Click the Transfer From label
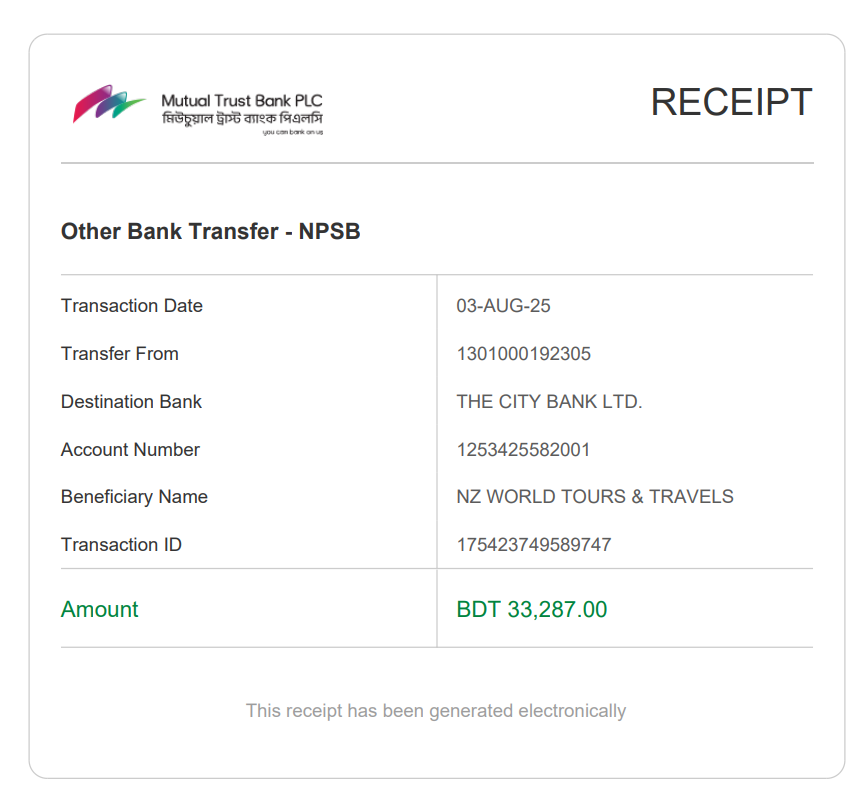 pos(120,354)
